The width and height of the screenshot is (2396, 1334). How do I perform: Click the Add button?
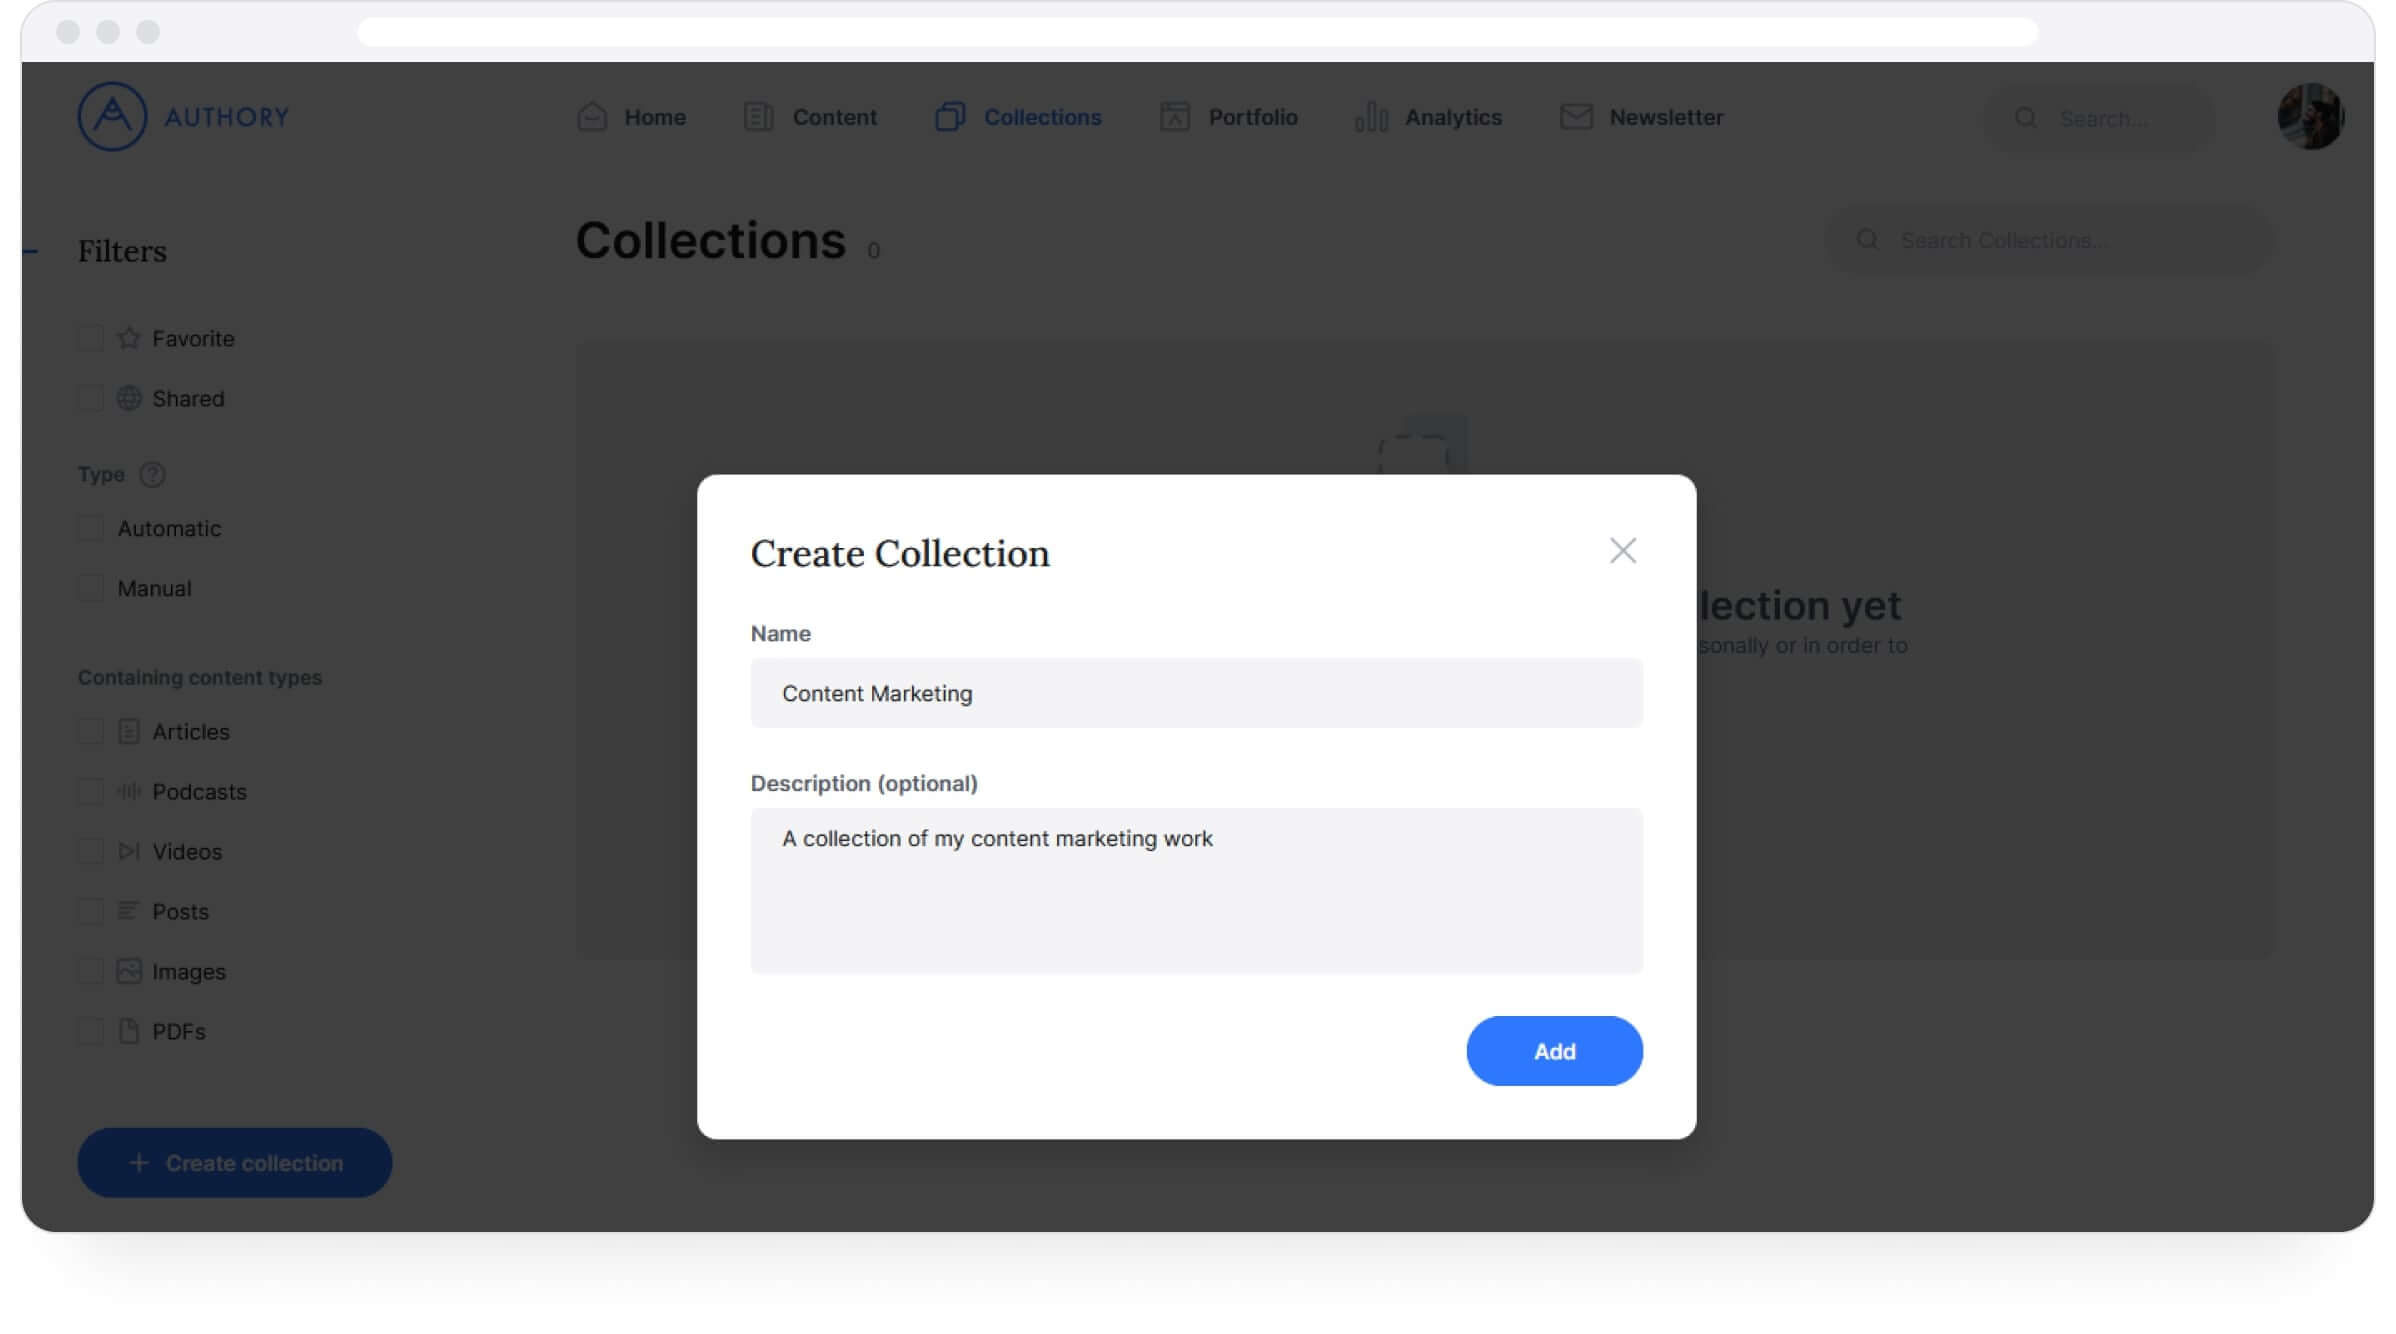pos(1554,1051)
